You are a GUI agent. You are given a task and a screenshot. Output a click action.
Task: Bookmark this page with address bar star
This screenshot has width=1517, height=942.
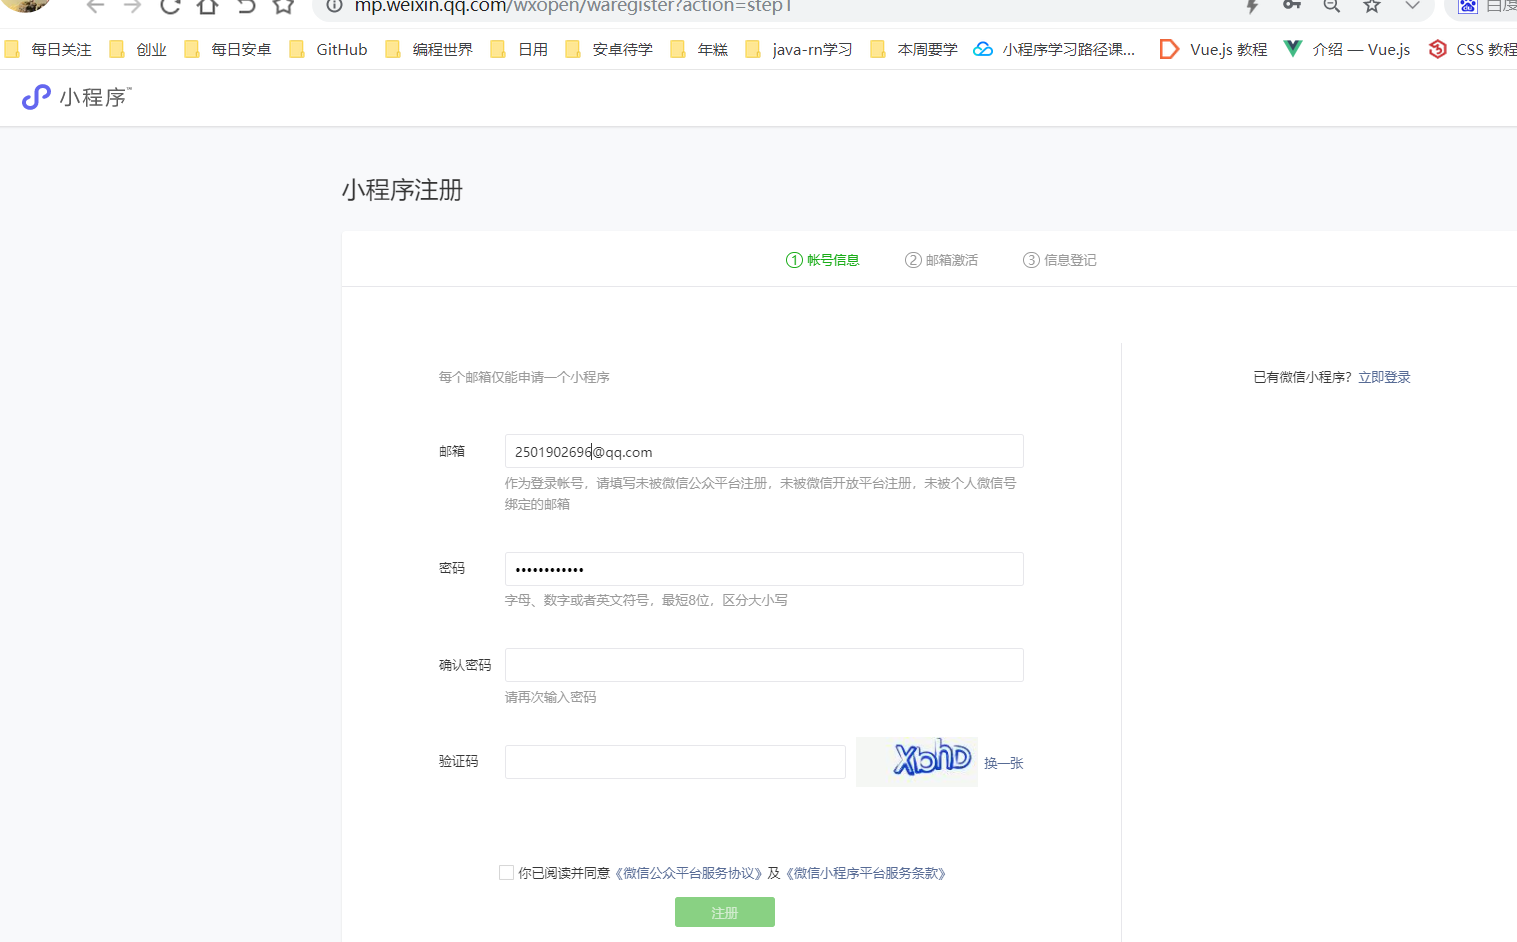(x=1372, y=6)
